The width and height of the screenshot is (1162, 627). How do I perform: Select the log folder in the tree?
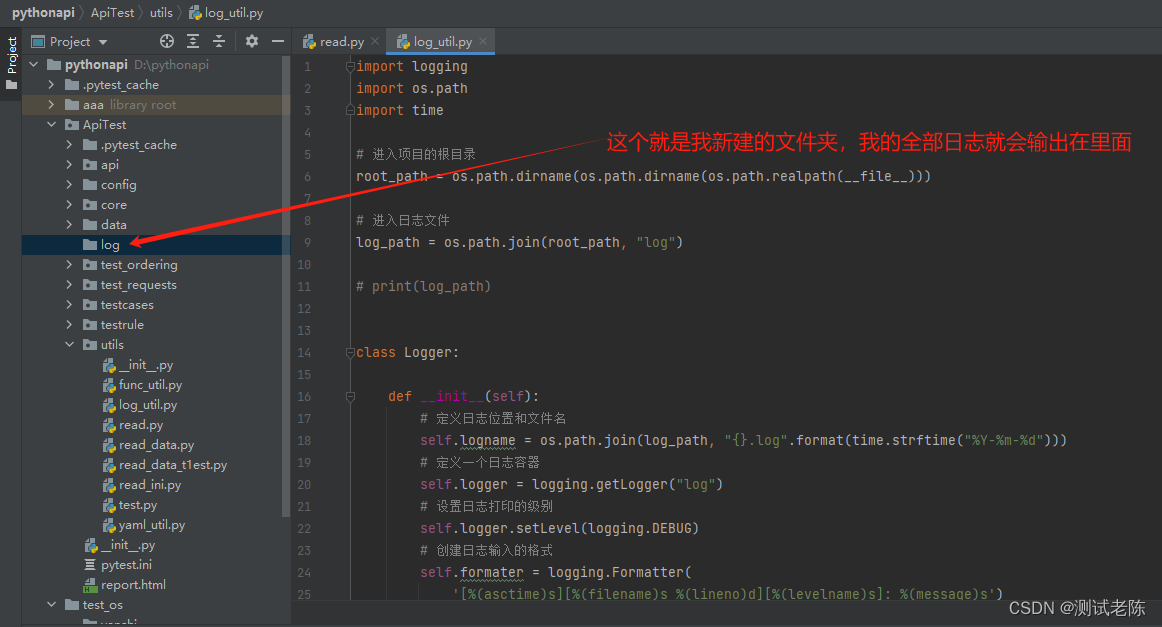pos(156,245)
